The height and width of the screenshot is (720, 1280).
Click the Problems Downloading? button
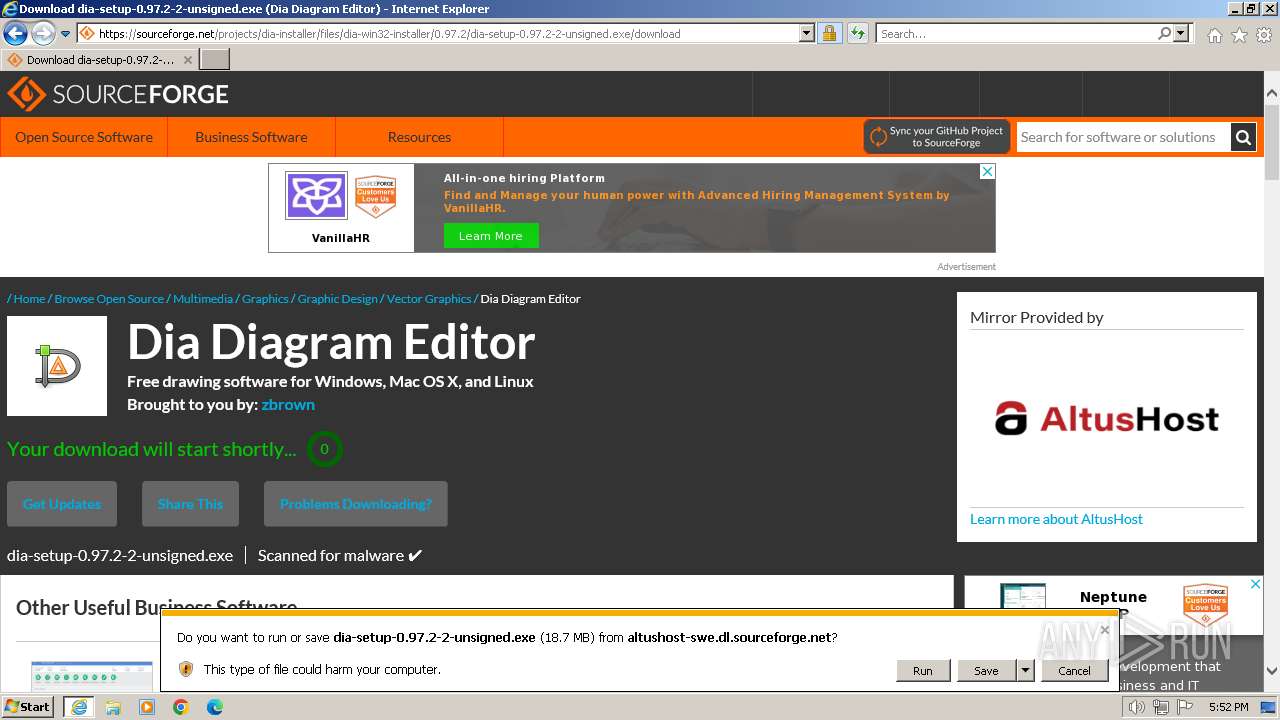coord(356,504)
